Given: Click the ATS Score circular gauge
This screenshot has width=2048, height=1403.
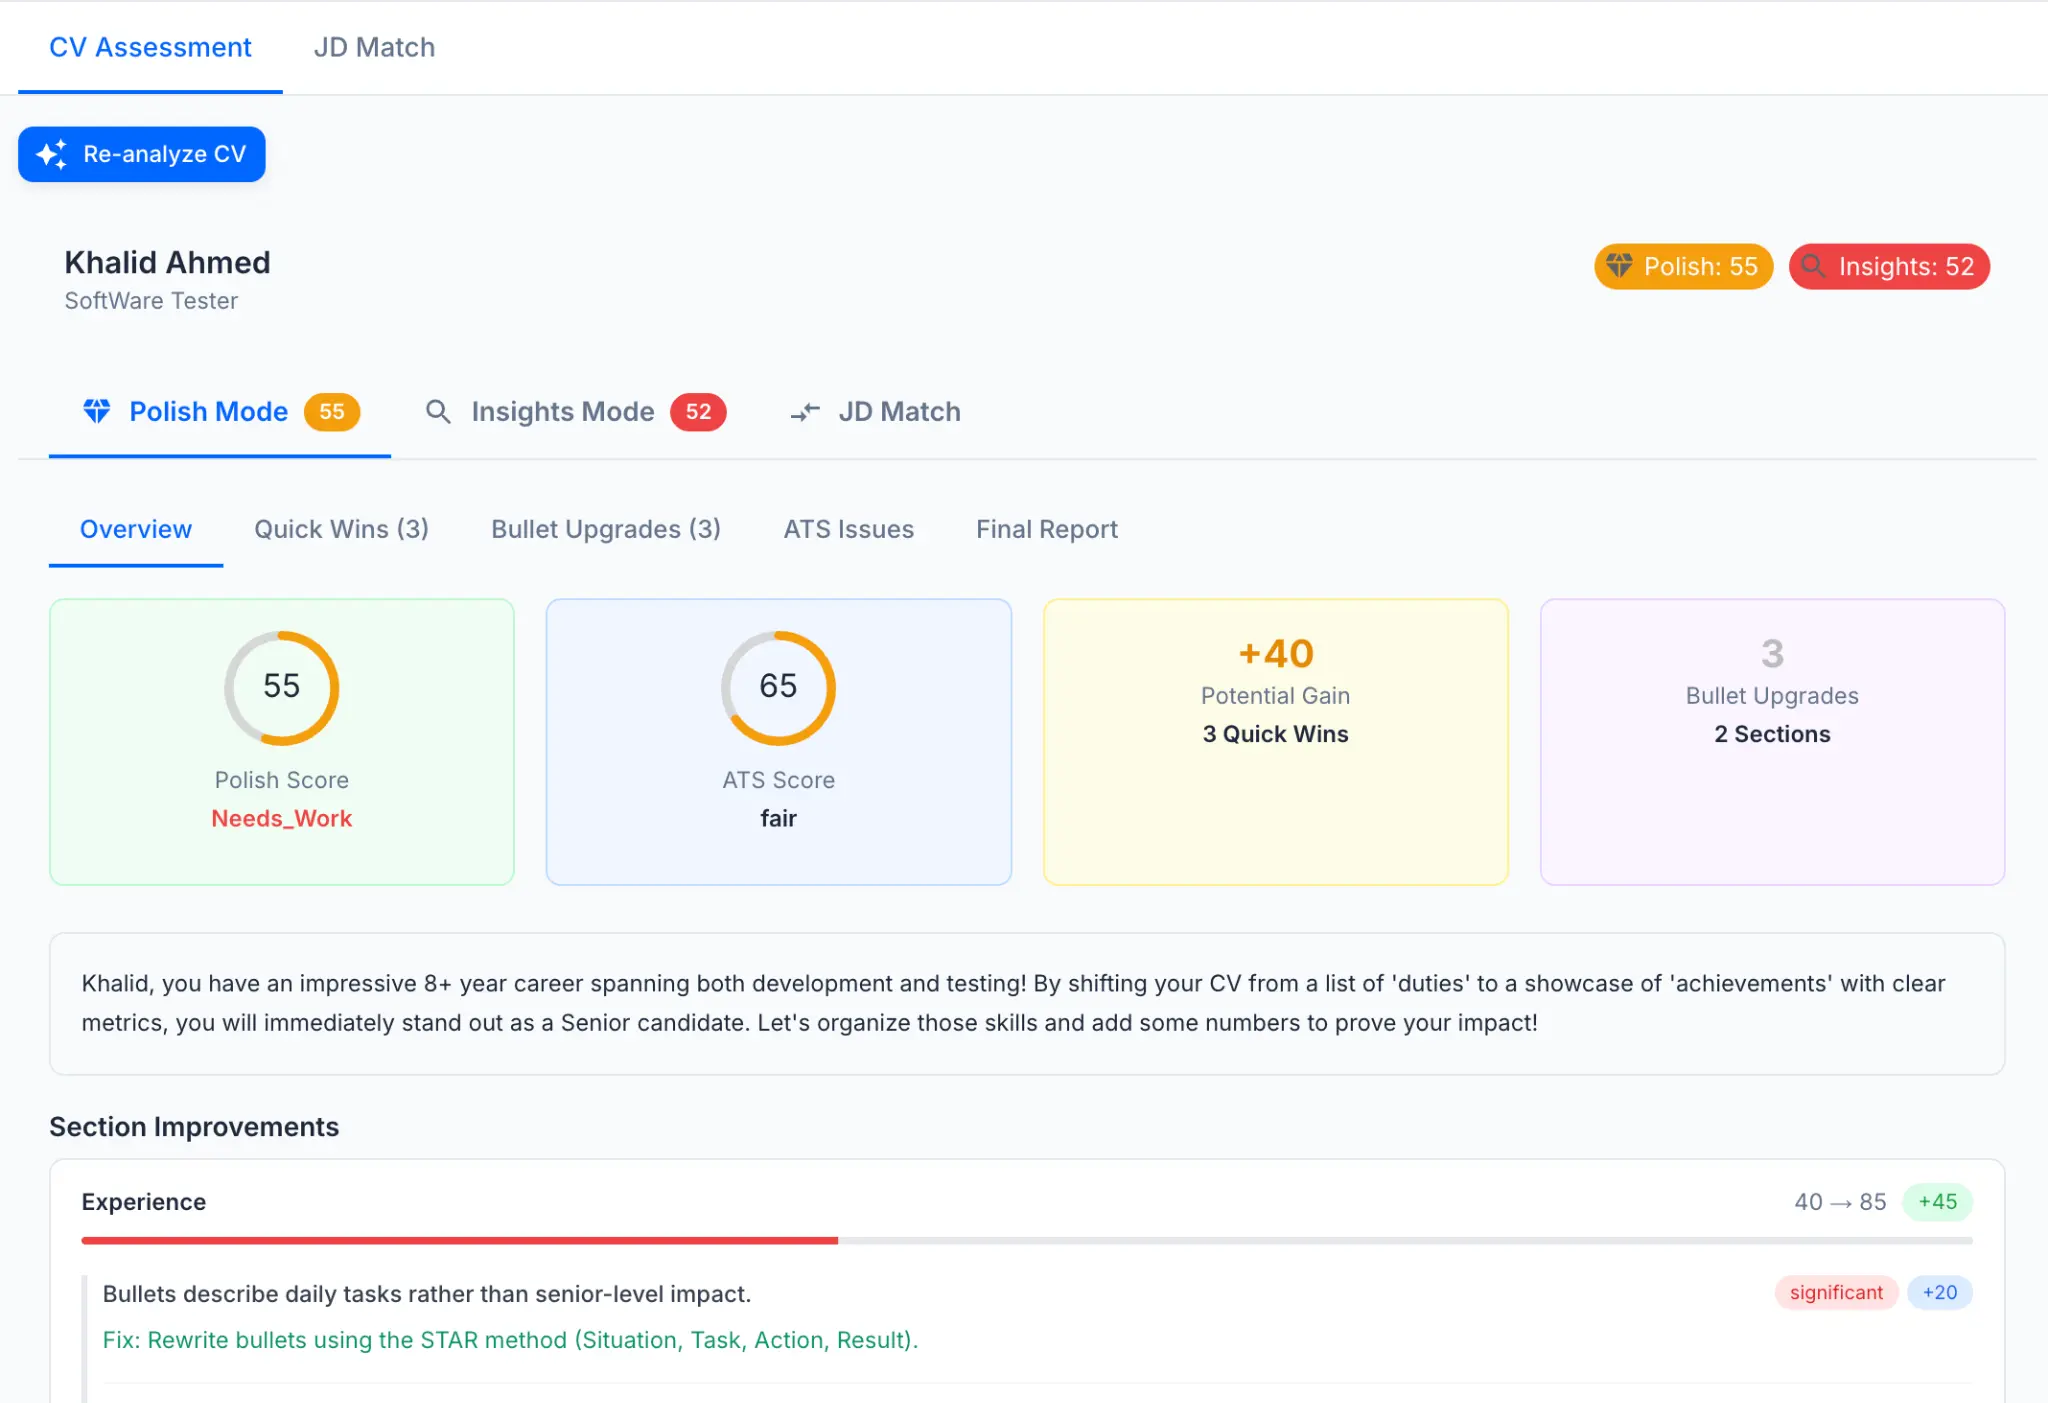Looking at the screenshot, I should point(778,687).
